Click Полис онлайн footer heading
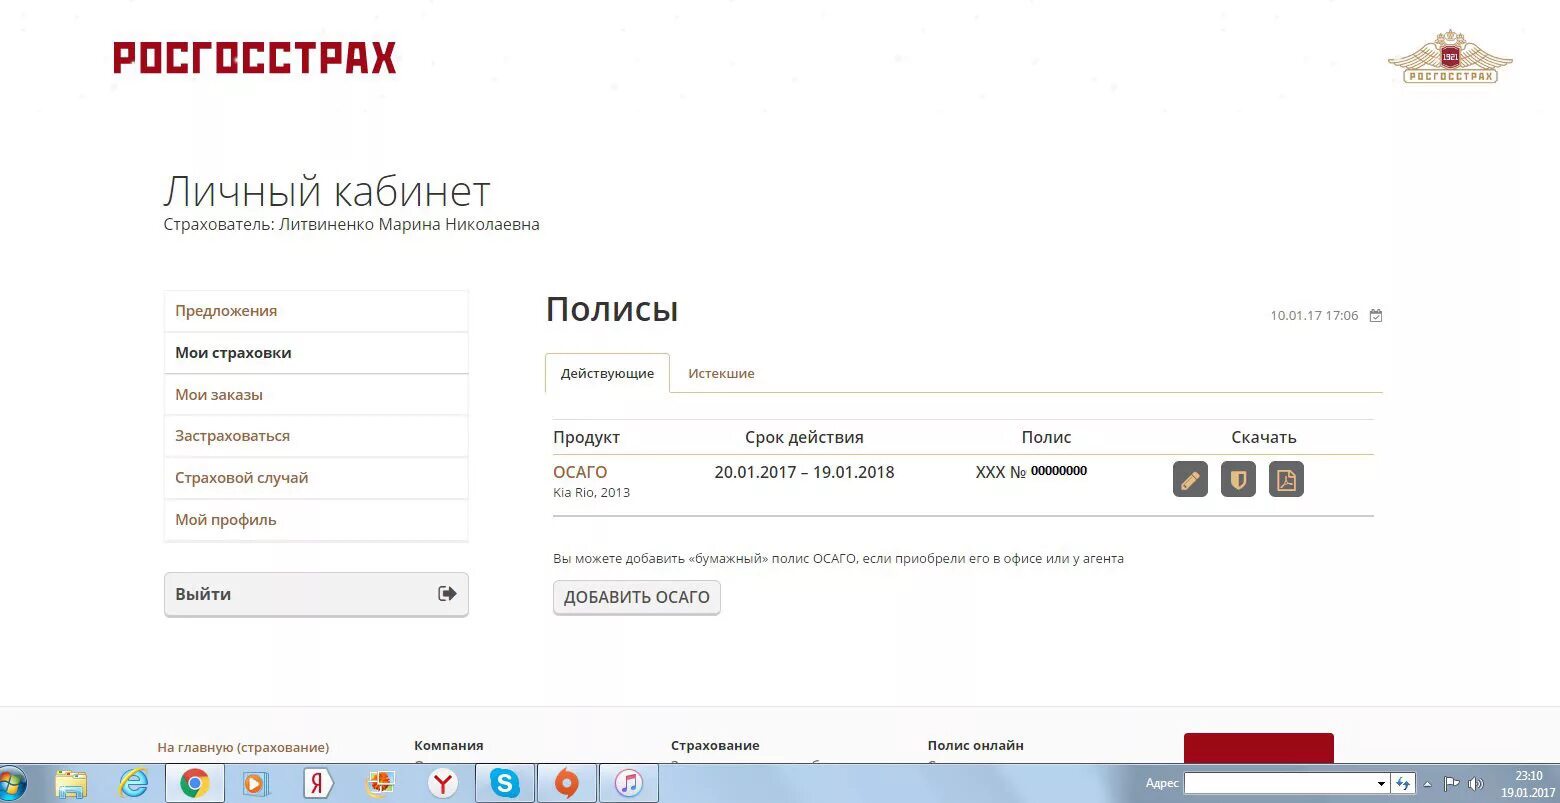This screenshot has height=803, width=1560. click(976, 745)
